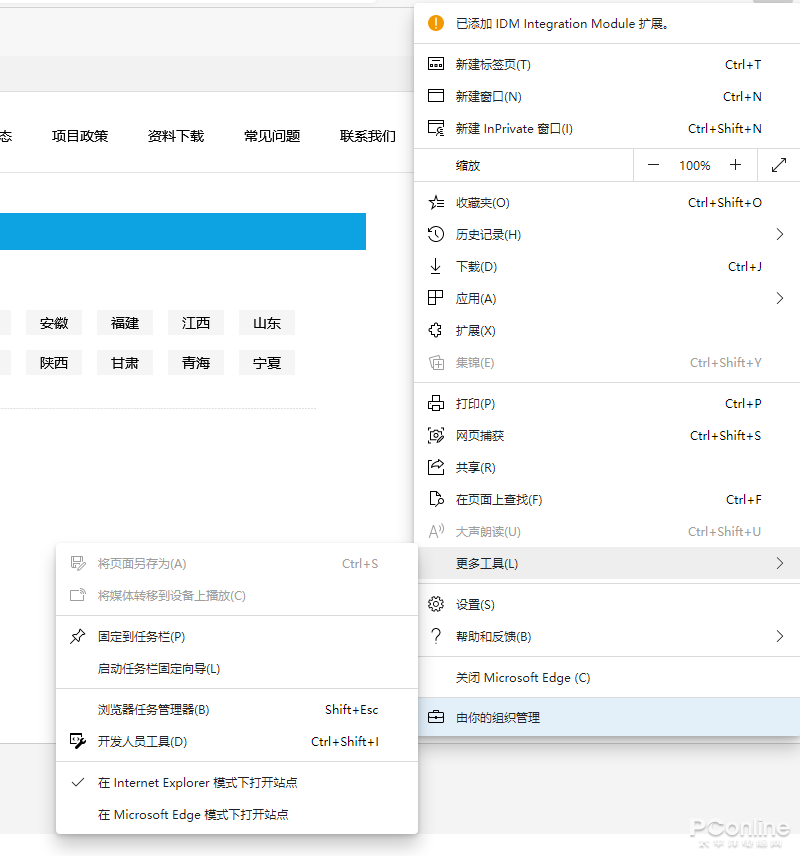Click the pin to taskbar icon (固定到任务栏)
The image size is (800, 856).
pyautogui.click(x=78, y=637)
